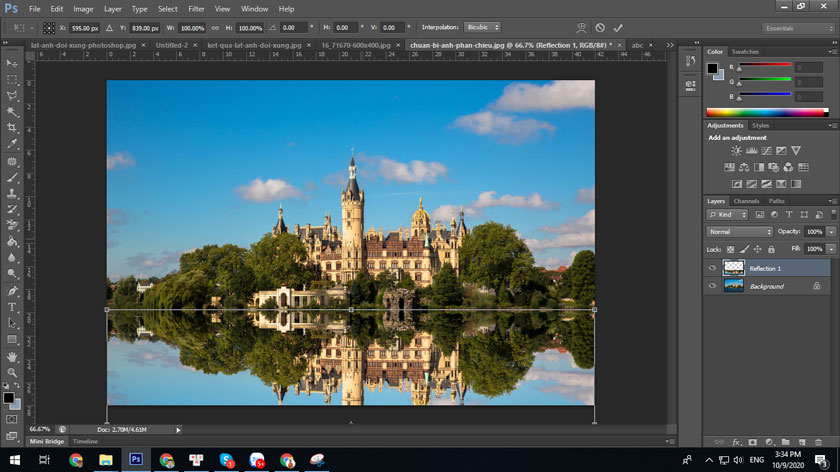The height and width of the screenshot is (472, 840).
Task: Open the Filter menu
Action: (196, 9)
